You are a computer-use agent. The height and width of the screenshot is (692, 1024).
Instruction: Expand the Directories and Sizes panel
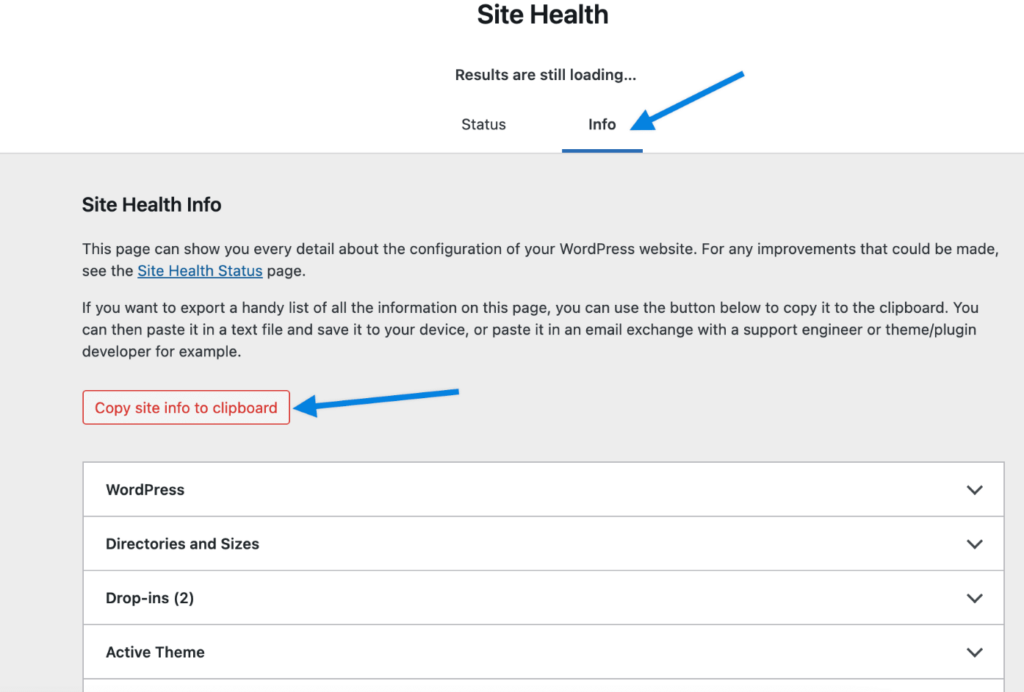click(543, 544)
